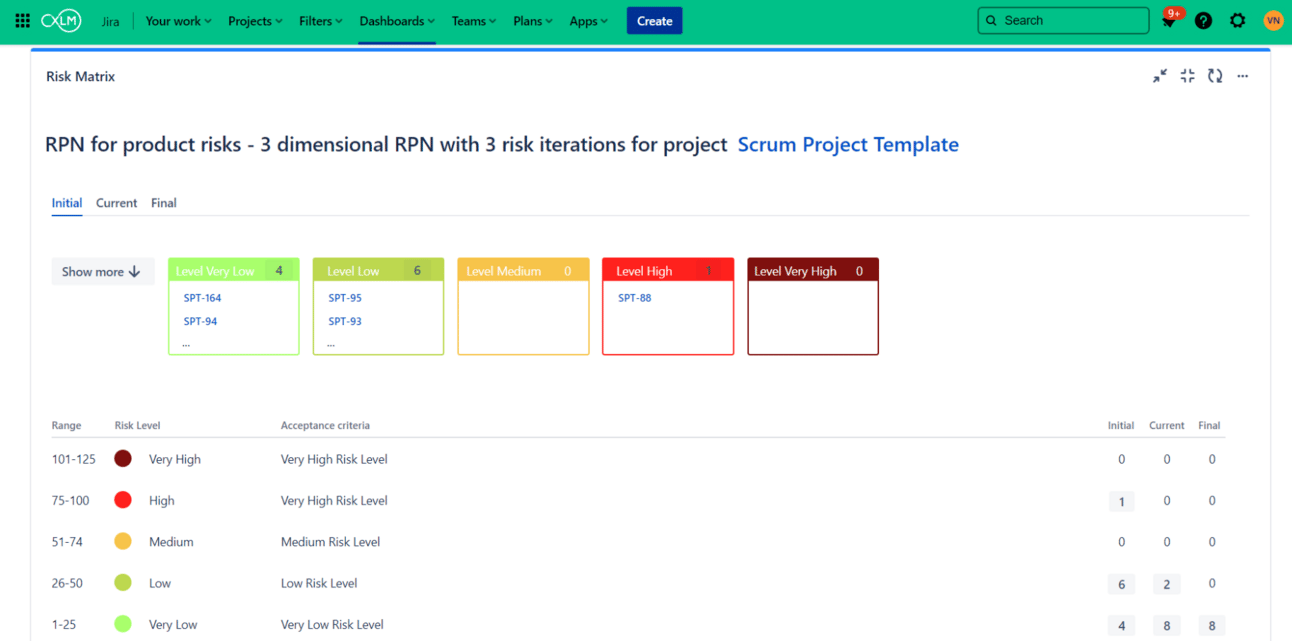Click the Create button
The width and height of the screenshot is (1292, 641).
tap(654, 21)
